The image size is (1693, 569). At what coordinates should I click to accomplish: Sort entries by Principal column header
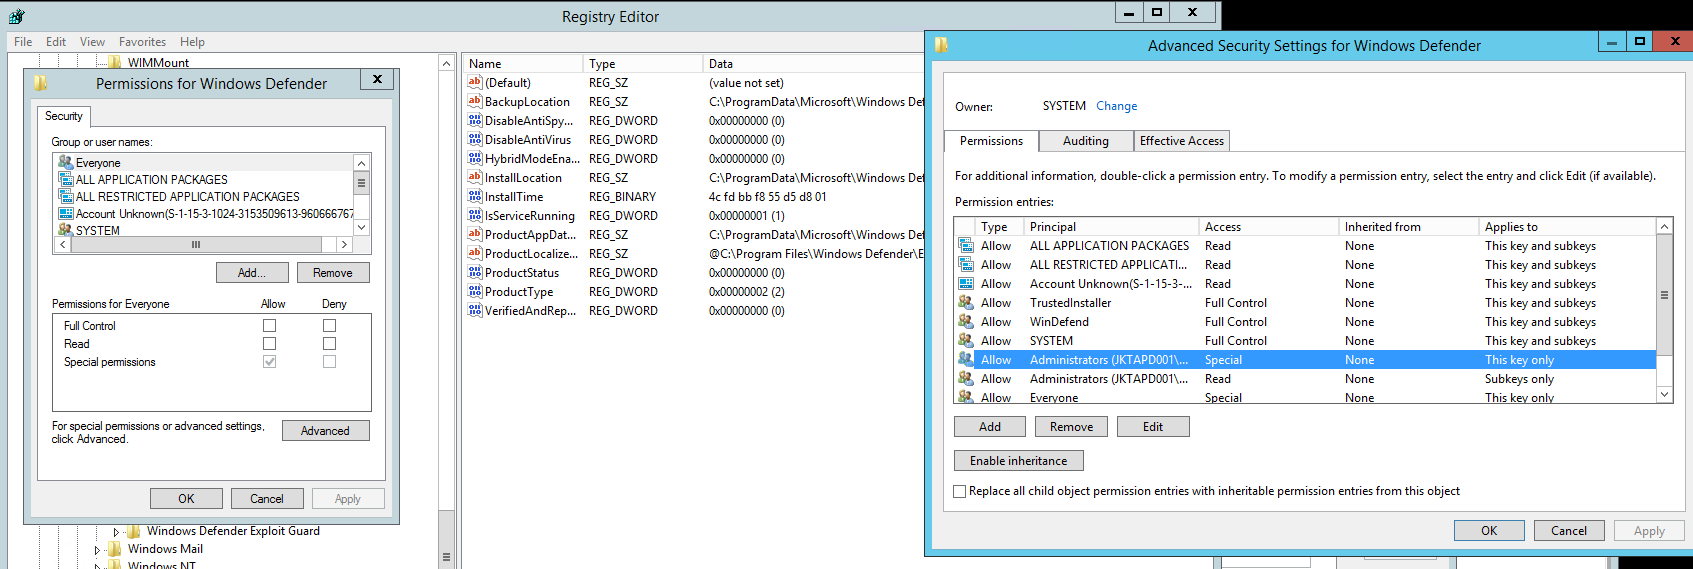1112,227
